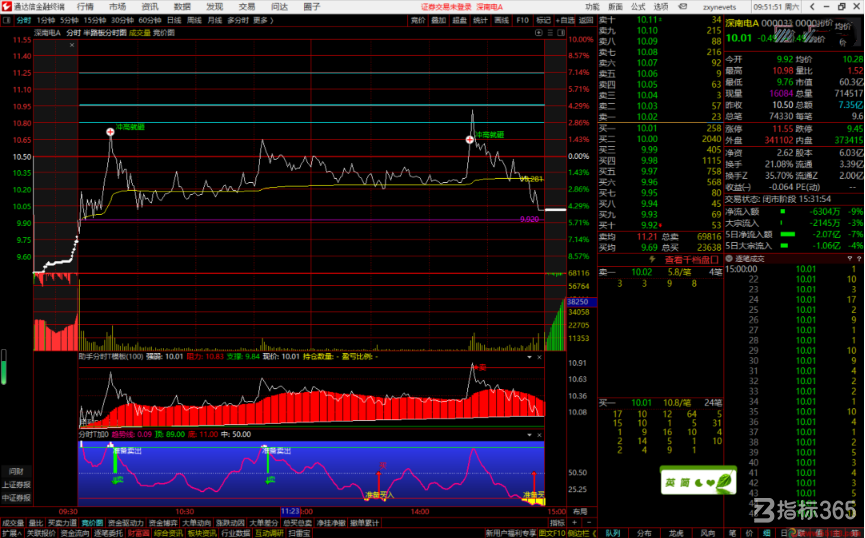Click the first 冲高就砸 red target marker
This screenshot has width=865, height=538.
pos(110,132)
